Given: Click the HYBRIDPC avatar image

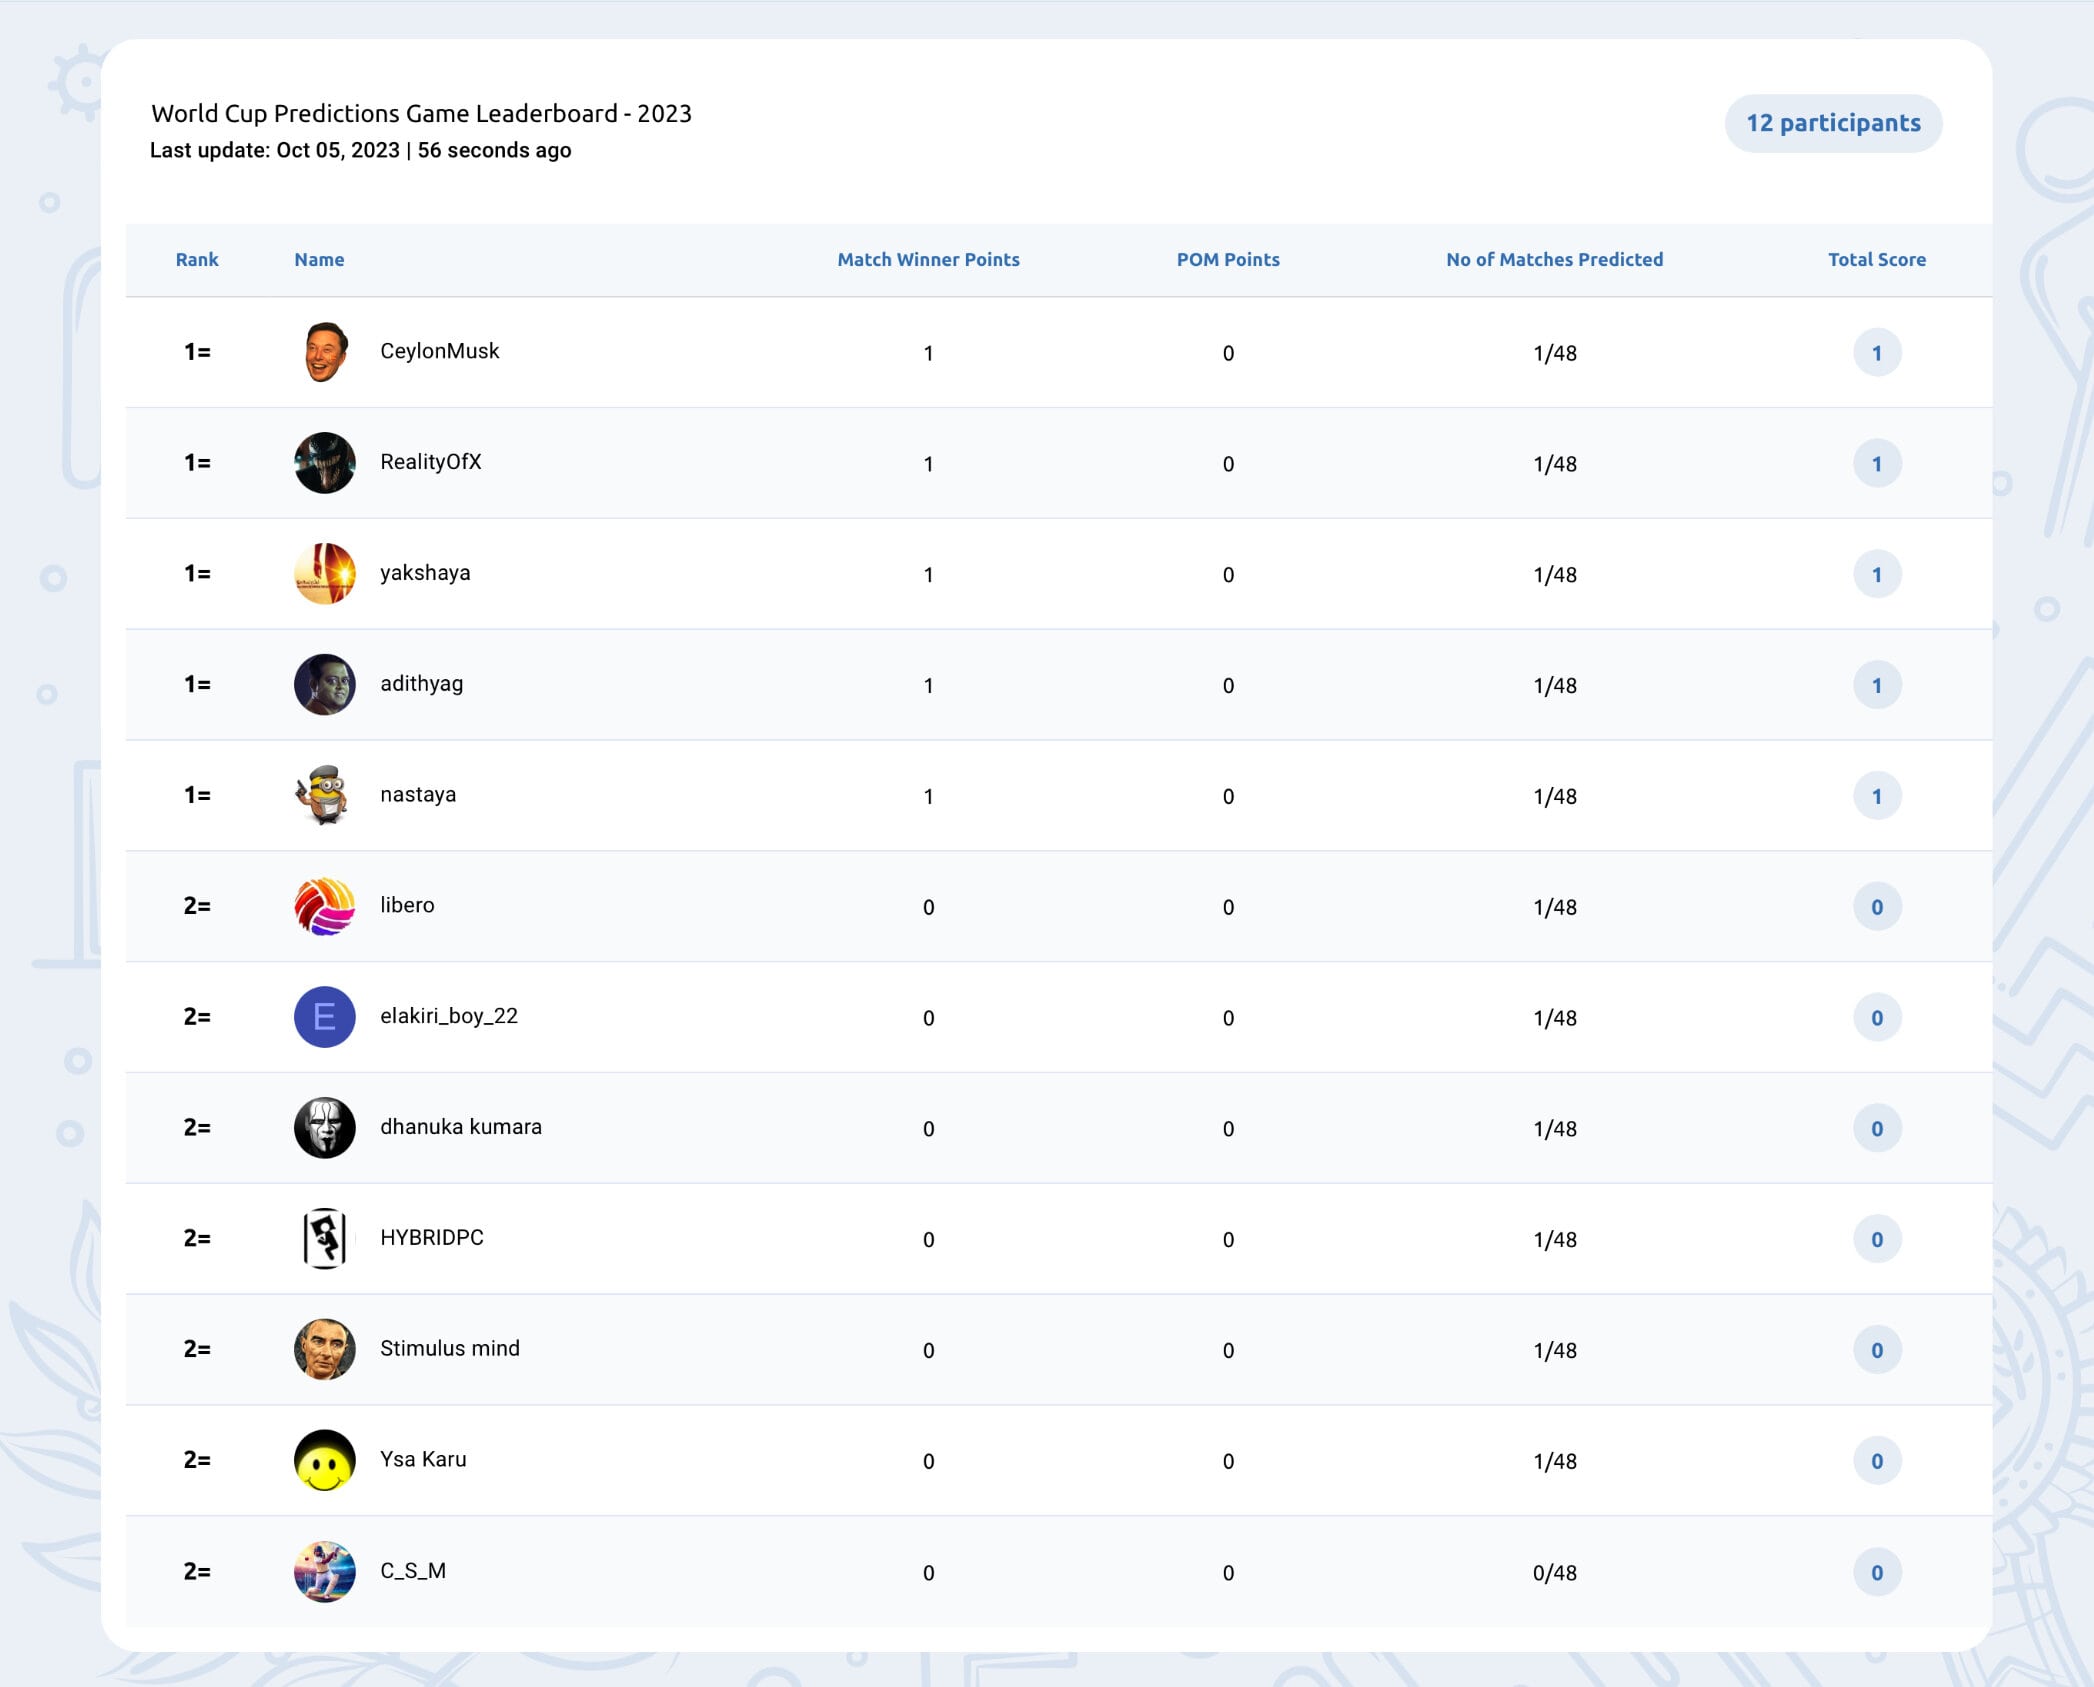Looking at the screenshot, I should click(x=325, y=1239).
